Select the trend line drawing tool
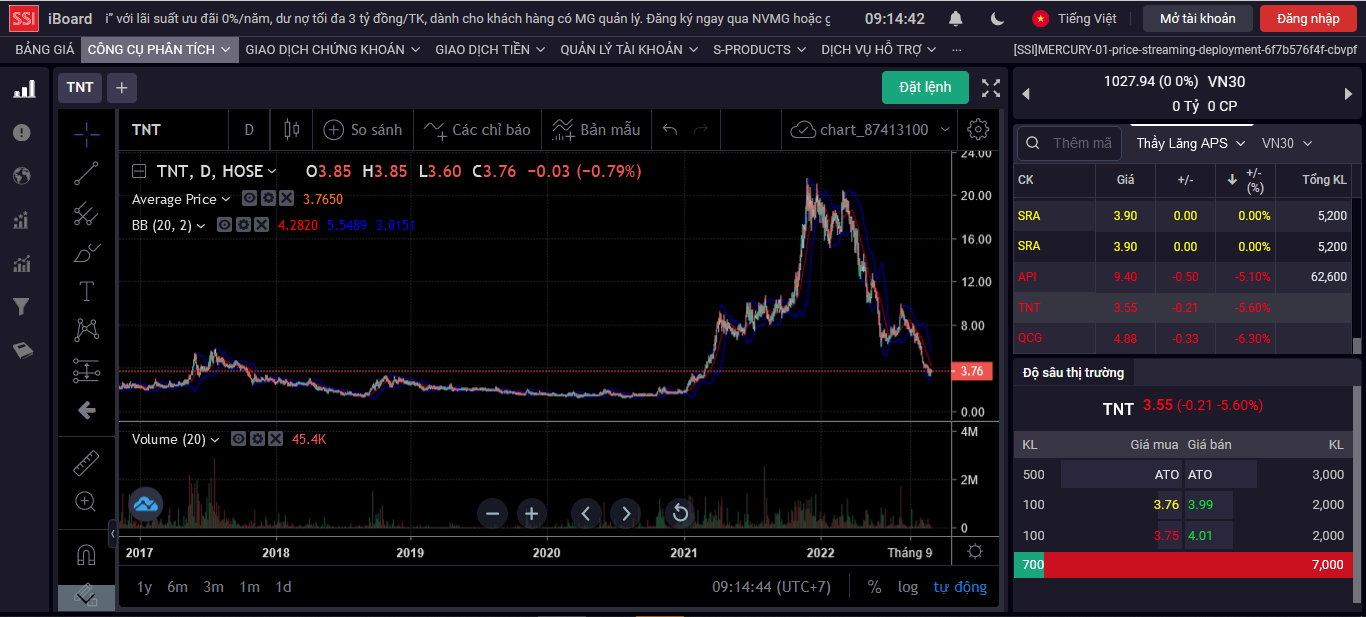Screen dimensions: 1366x617 (87, 173)
